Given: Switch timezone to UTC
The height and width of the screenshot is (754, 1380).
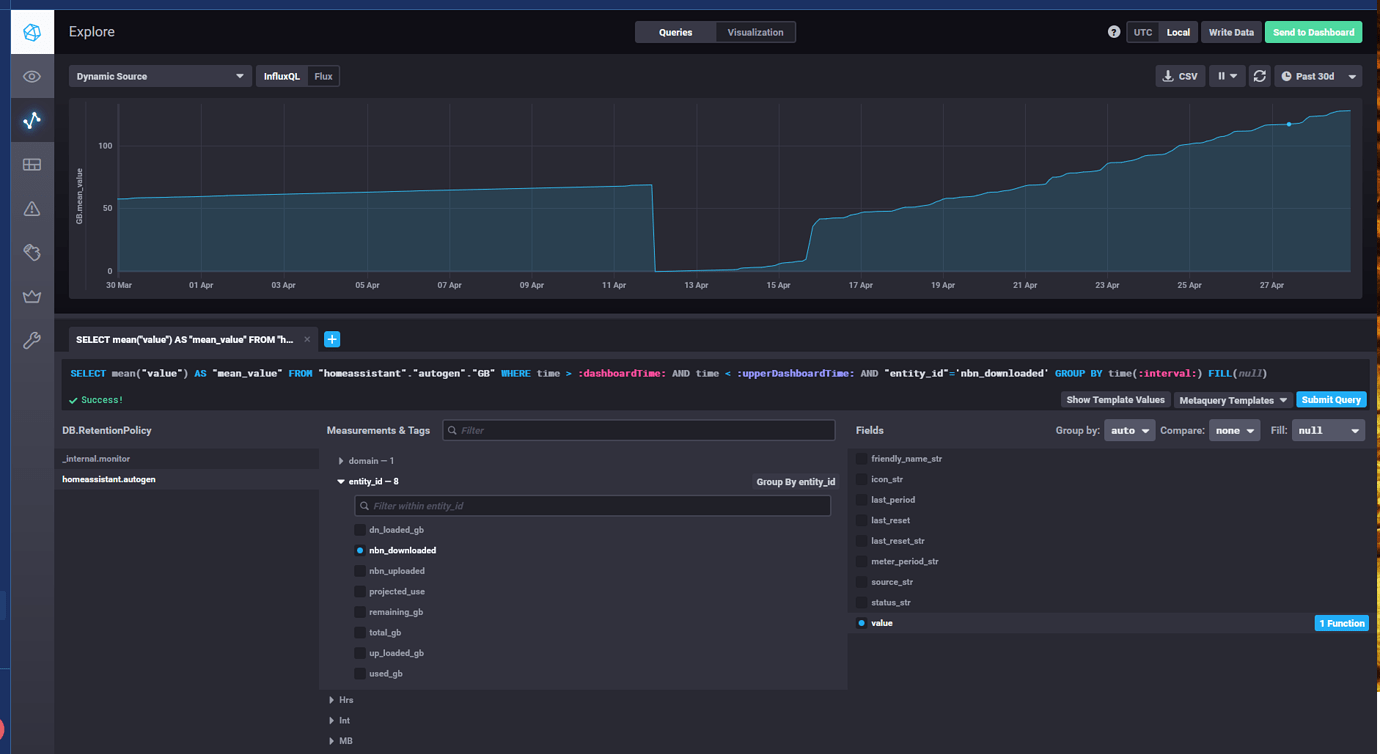Looking at the screenshot, I should tap(1142, 31).
